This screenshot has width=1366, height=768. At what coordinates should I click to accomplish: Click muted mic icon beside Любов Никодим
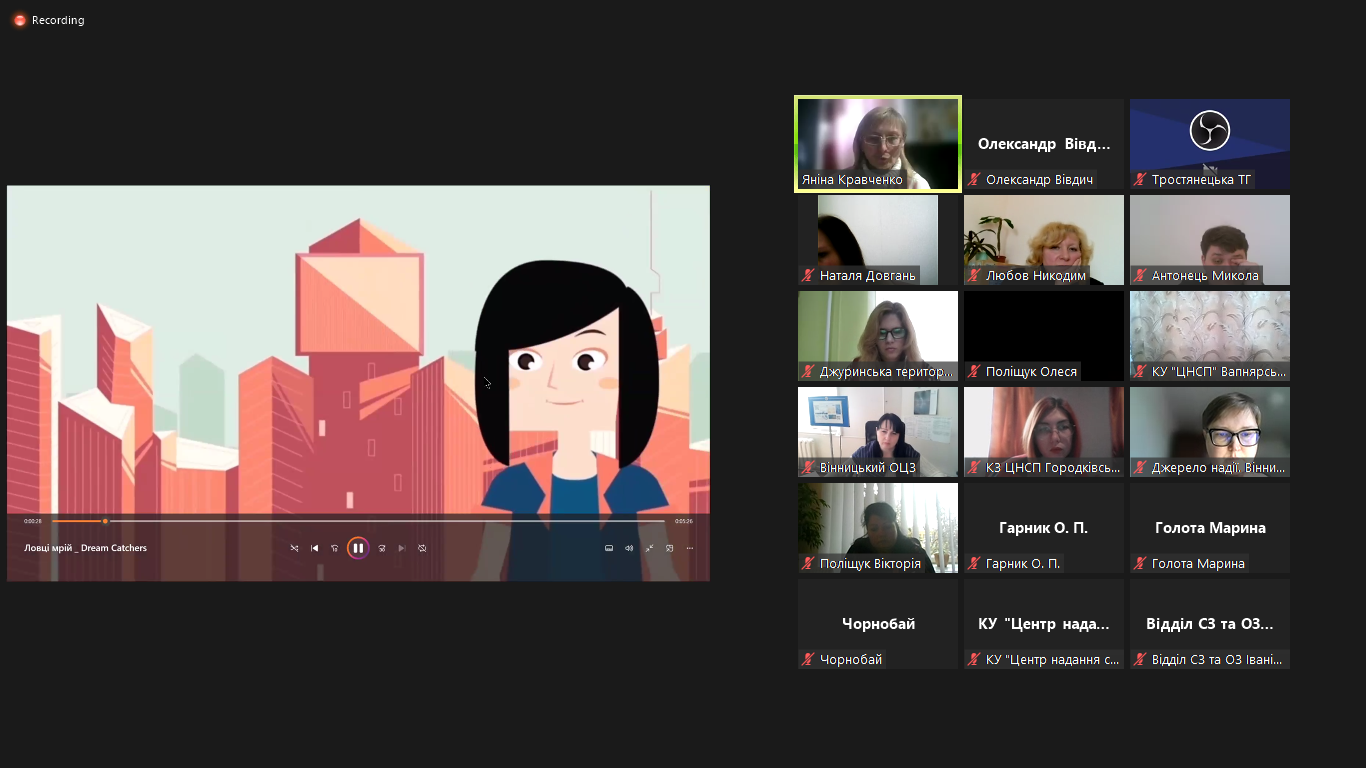[x=974, y=276]
